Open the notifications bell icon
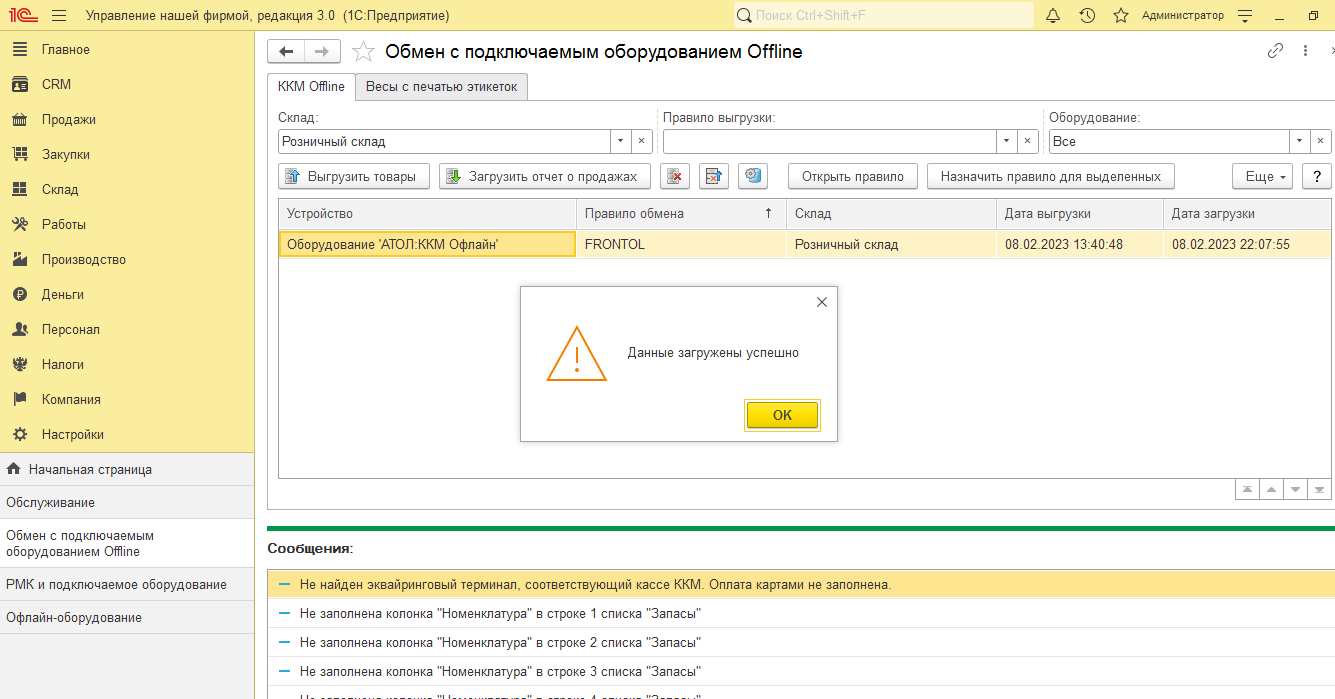The image size is (1335, 699). point(1053,16)
